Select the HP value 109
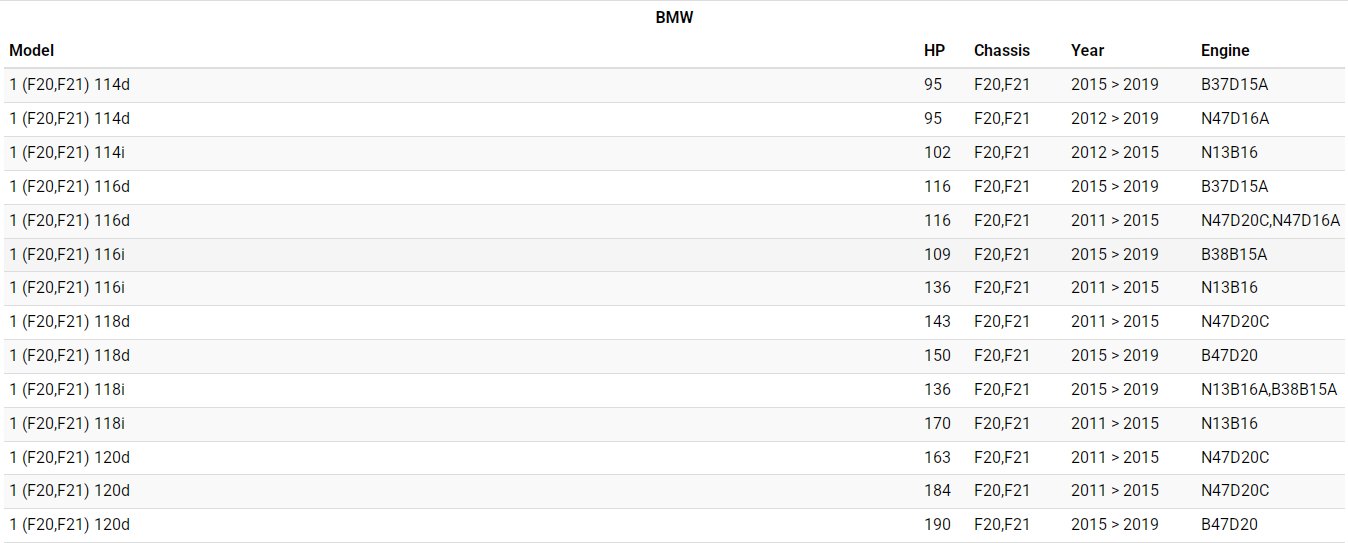The height and width of the screenshot is (543, 1348). 937,254
